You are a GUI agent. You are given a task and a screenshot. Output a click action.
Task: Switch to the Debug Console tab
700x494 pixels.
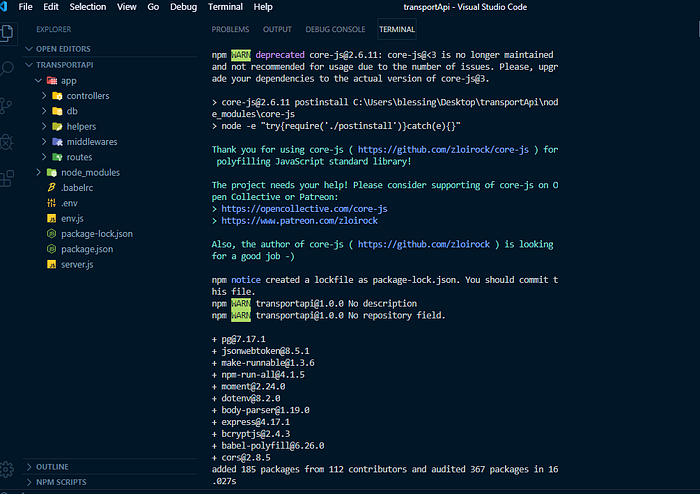point(335,29)
